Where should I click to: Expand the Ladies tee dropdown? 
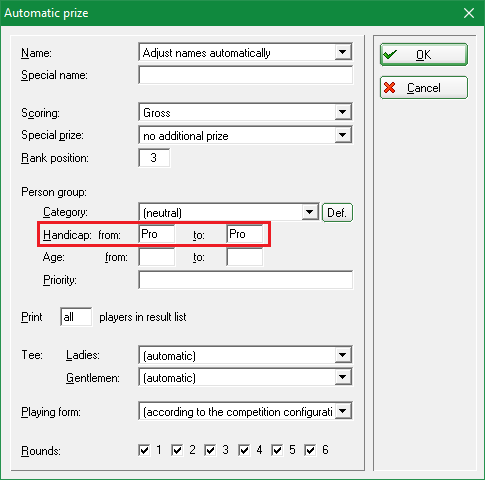(x=342, y=355)
